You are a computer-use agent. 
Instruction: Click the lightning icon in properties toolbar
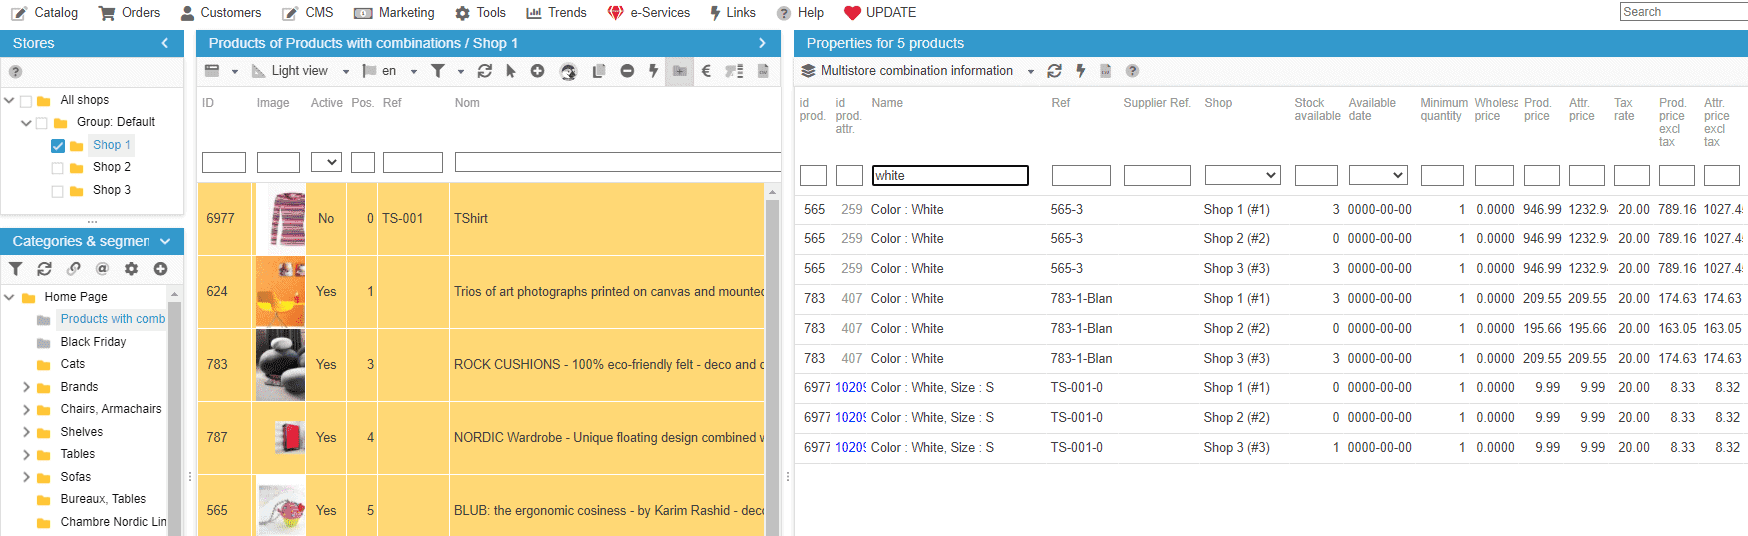click(1080, 71)
